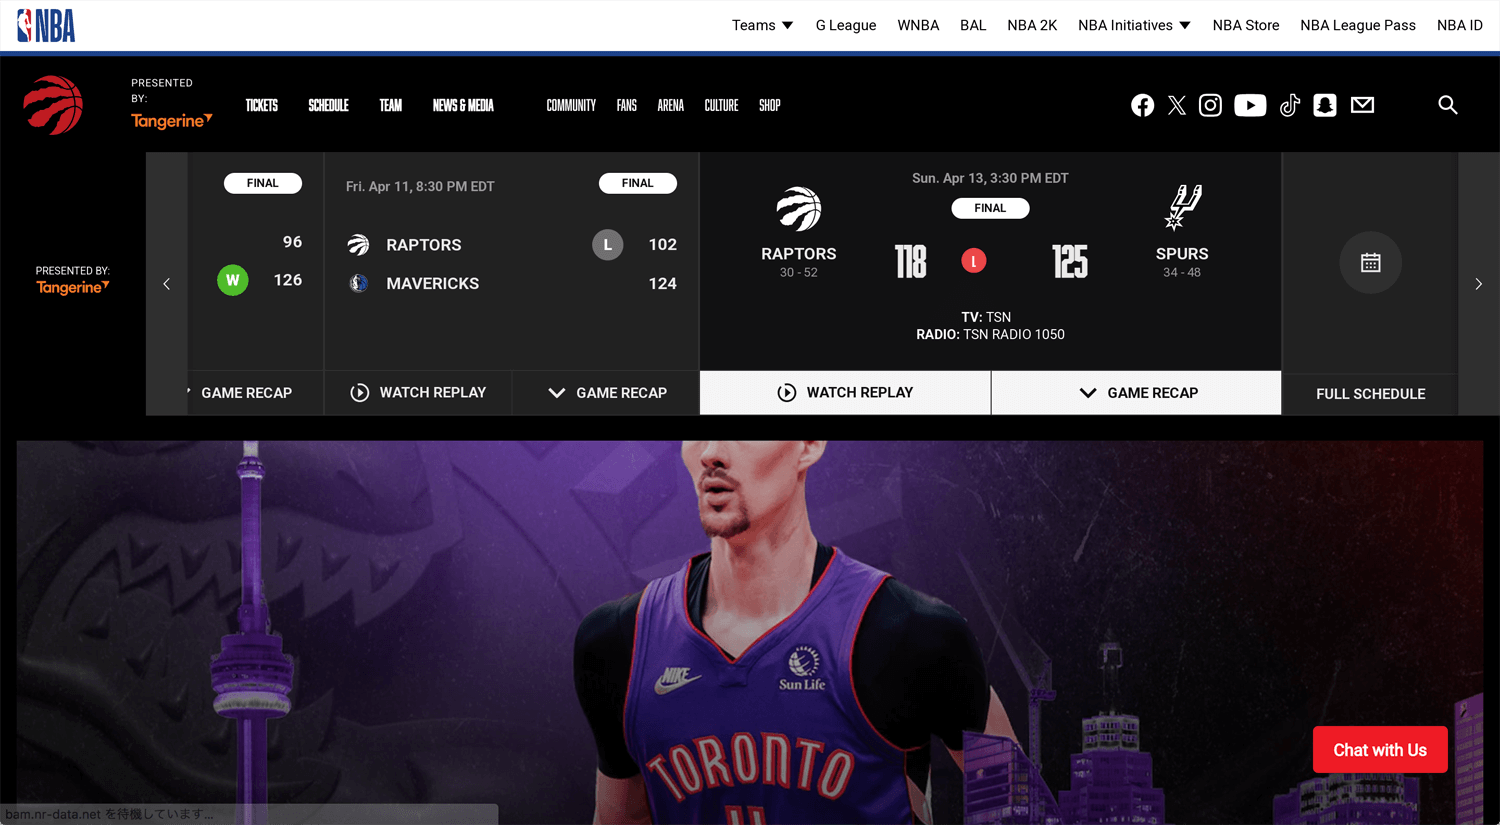Image resolution: width=1500 pixels, height=825 pixels.
Task: Open the News & Media menu
Action: [463, 105]
